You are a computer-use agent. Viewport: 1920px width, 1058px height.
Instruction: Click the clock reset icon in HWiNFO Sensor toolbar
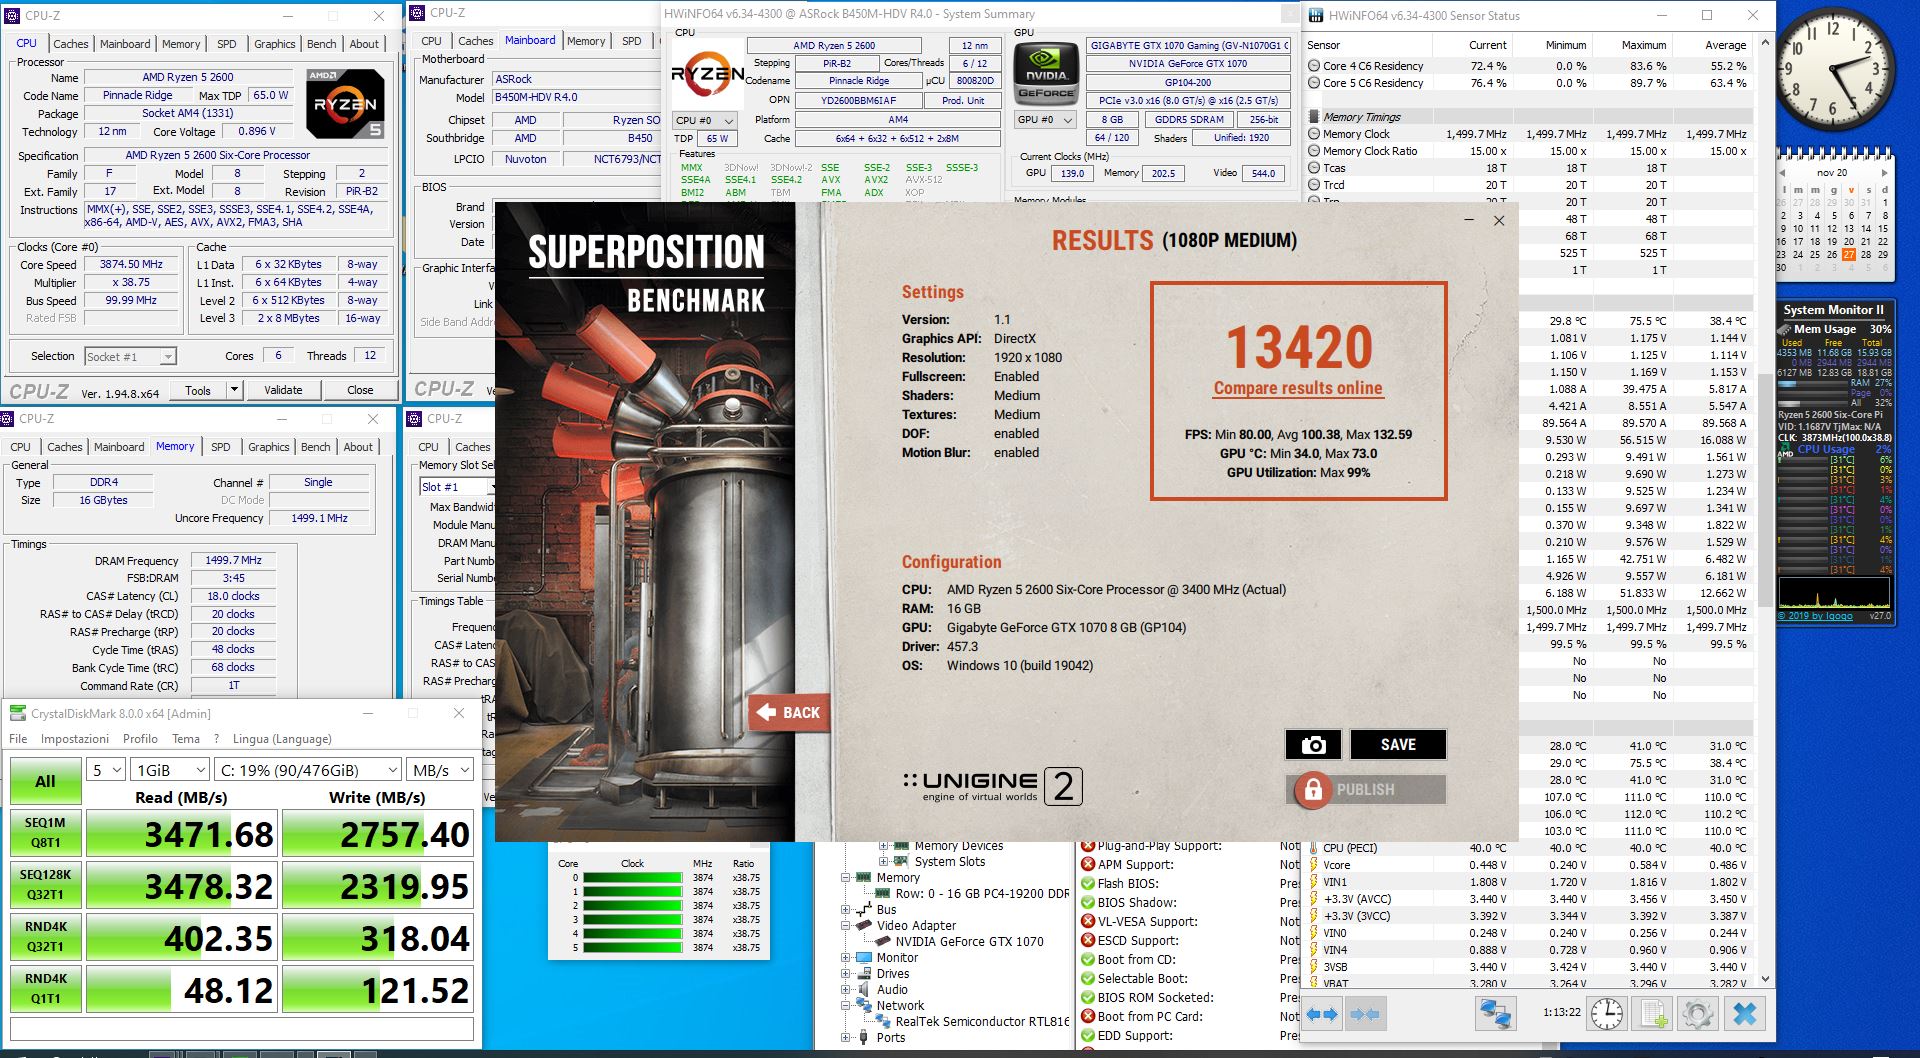(1607, 1014)
